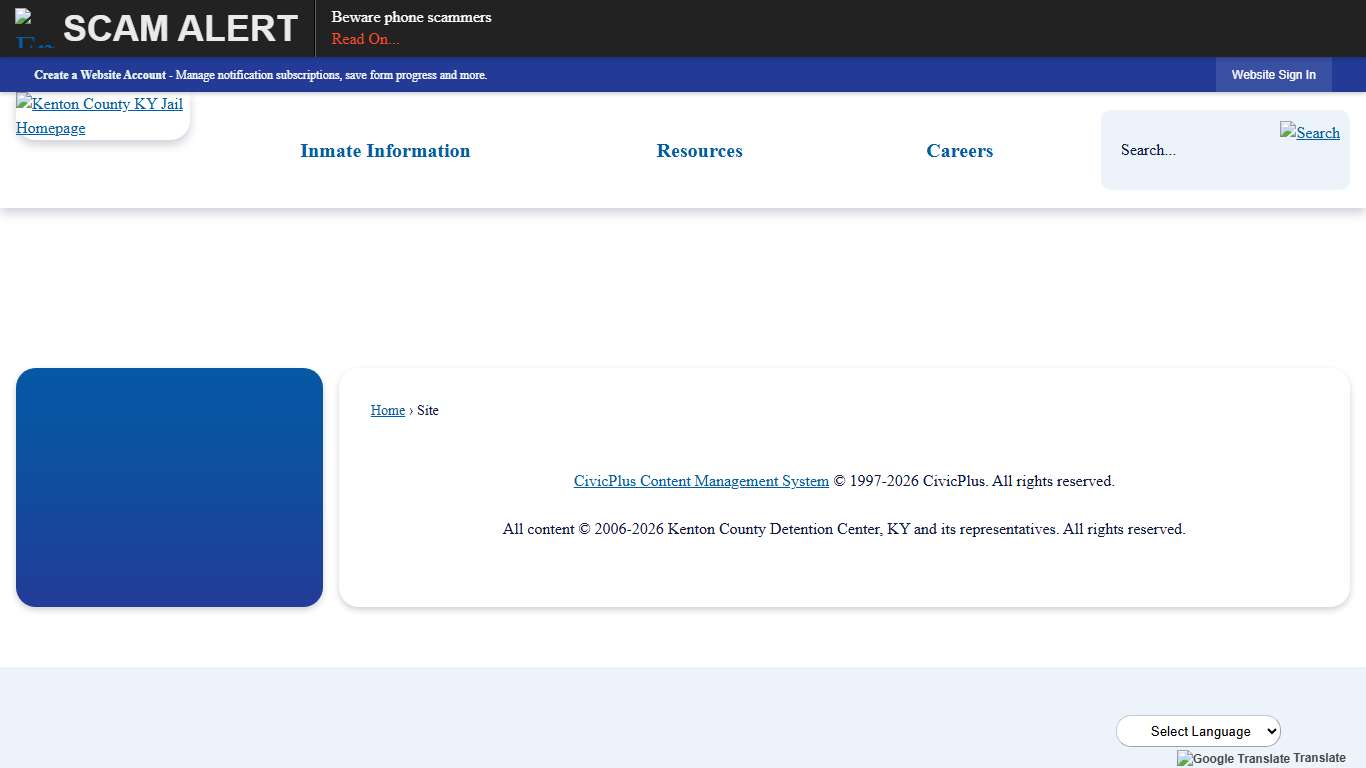Click the Translate text beside Google Translate
The image size is (1366, 768).
click(x=1319, y=758)
